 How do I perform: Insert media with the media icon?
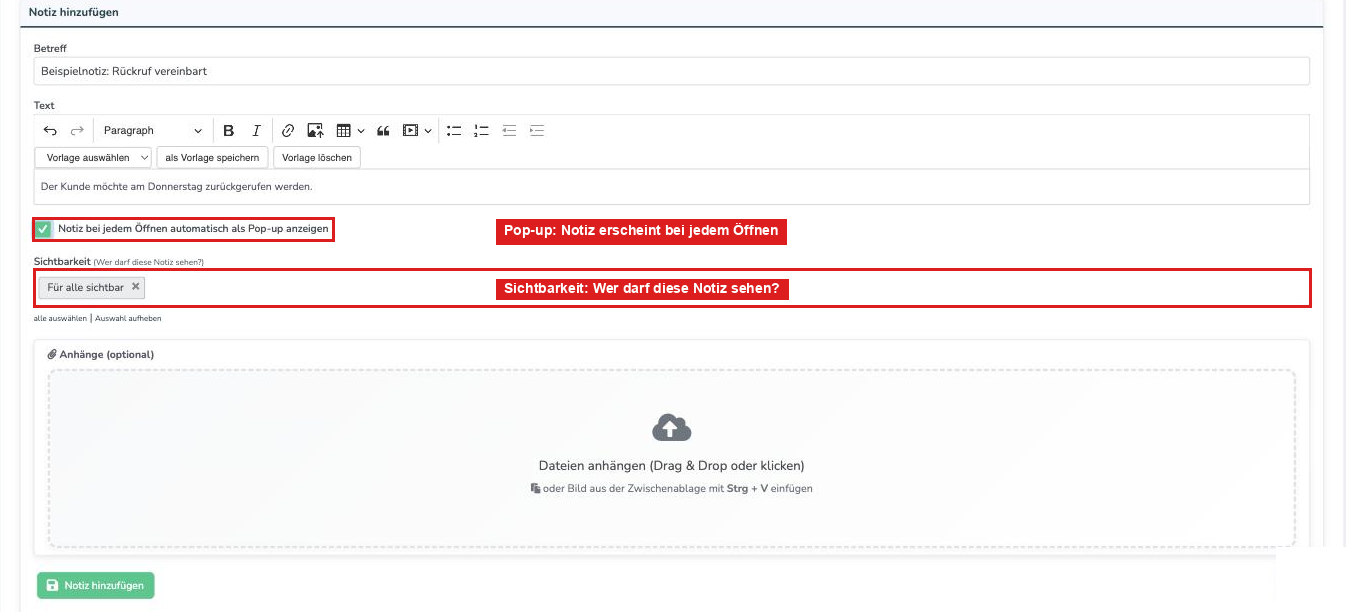pos(411,131)
